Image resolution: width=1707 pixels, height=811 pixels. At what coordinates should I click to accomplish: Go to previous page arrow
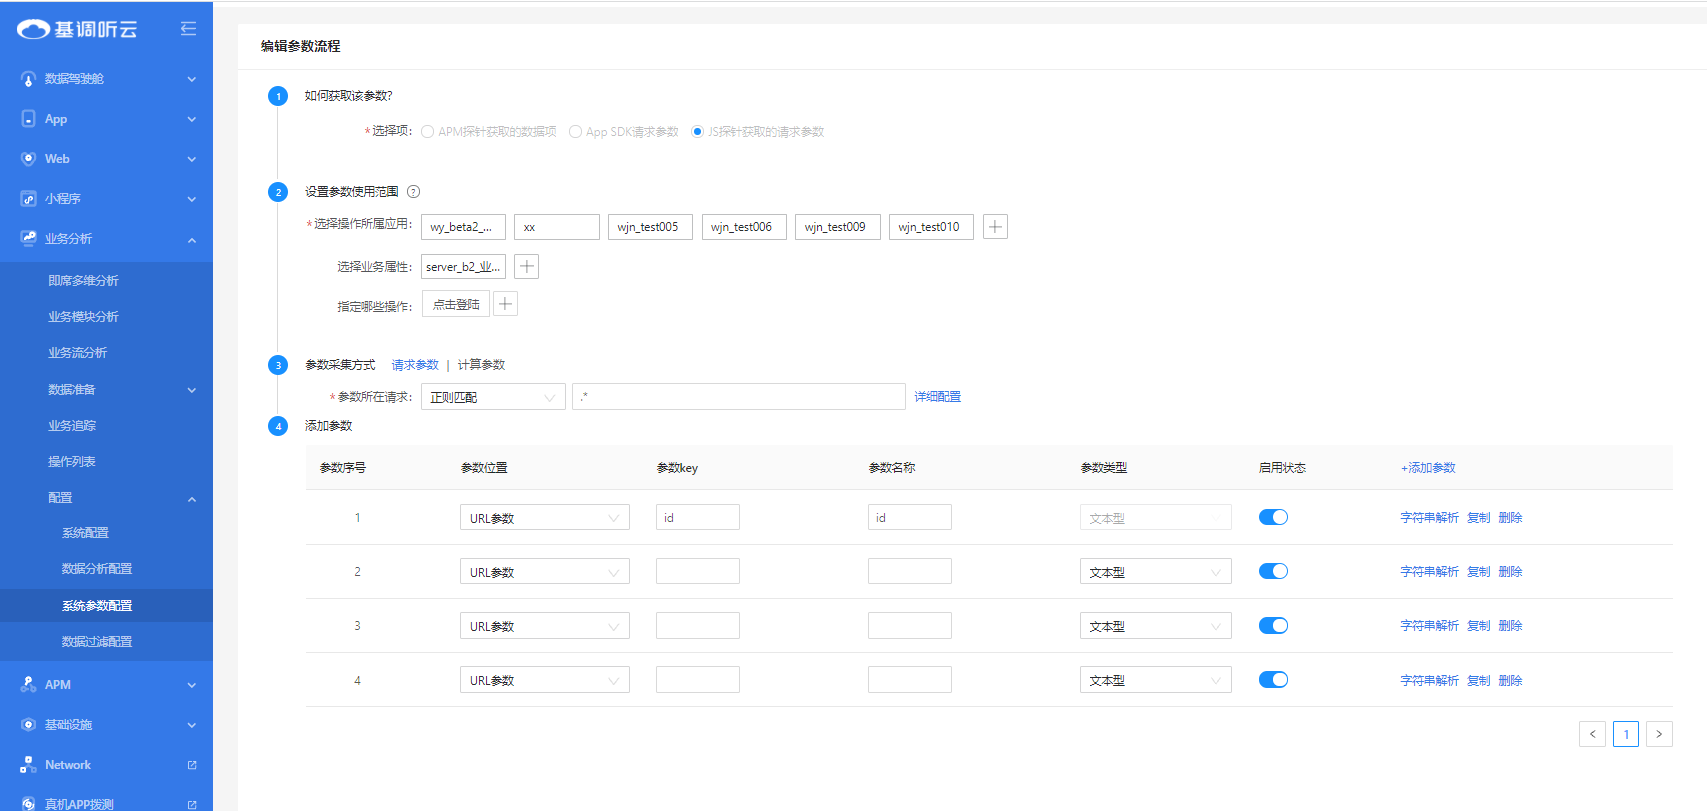pos(1593,734)
